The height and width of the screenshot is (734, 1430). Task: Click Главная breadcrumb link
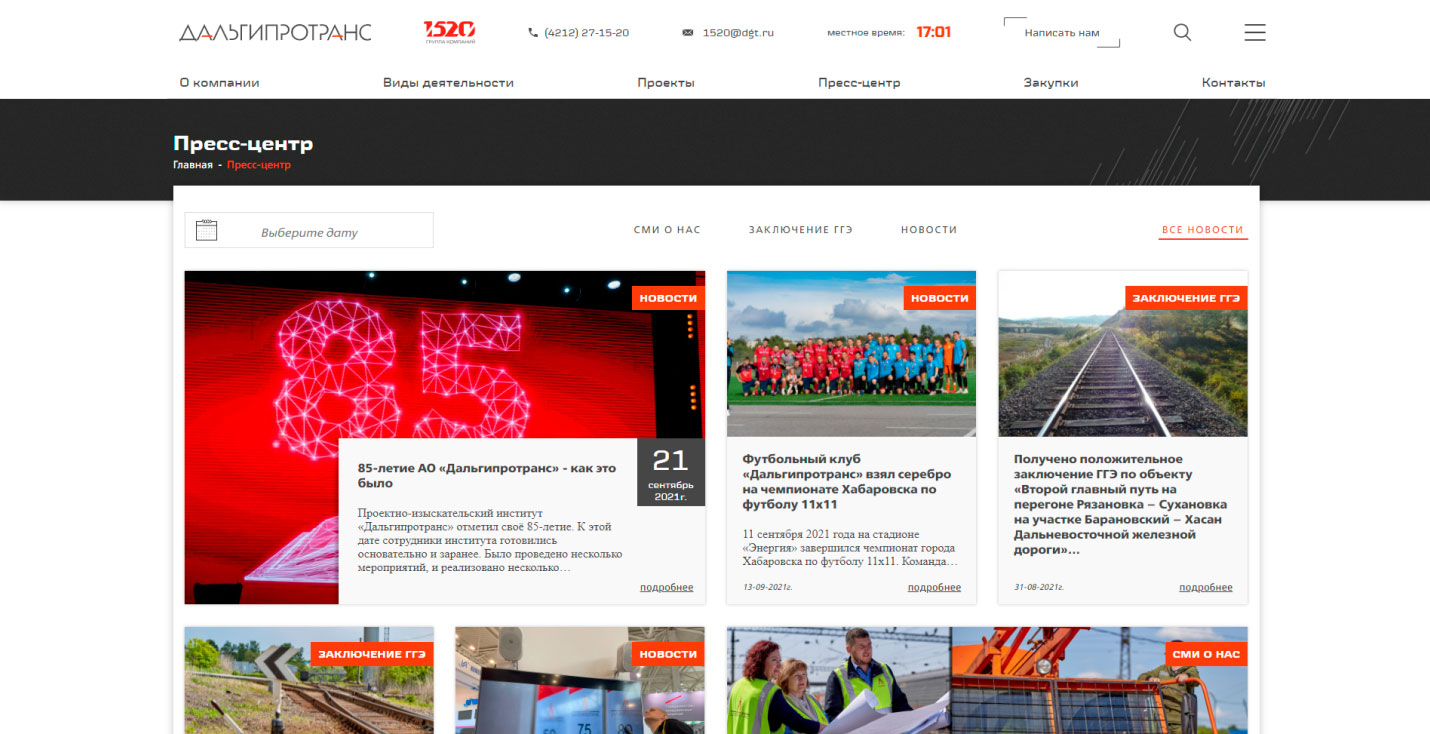coord(193,165)
